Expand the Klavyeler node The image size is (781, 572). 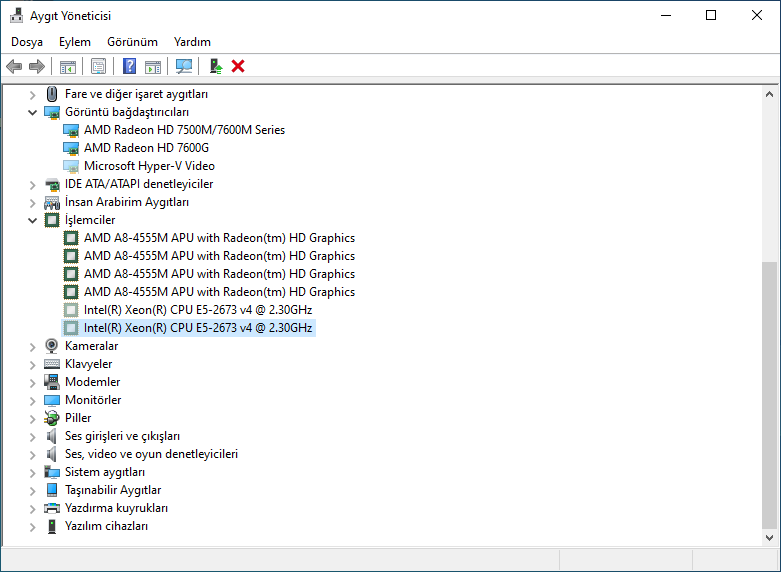pos(32,365)
